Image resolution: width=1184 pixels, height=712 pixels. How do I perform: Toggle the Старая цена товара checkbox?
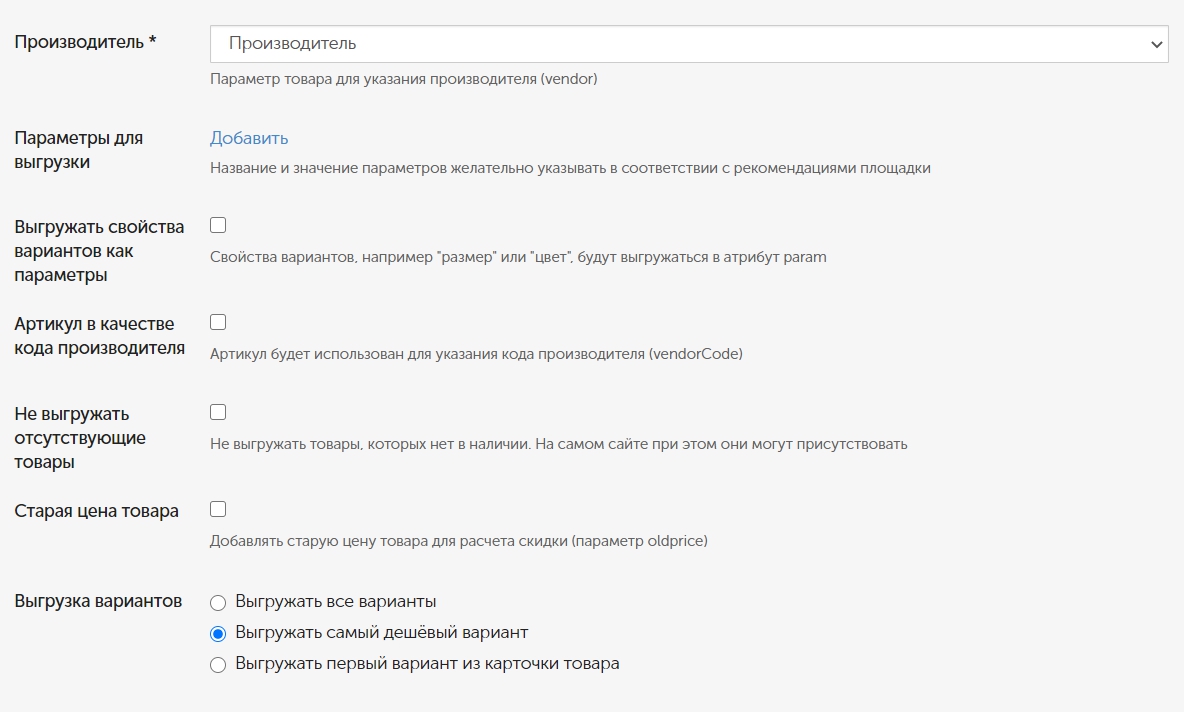218,509
